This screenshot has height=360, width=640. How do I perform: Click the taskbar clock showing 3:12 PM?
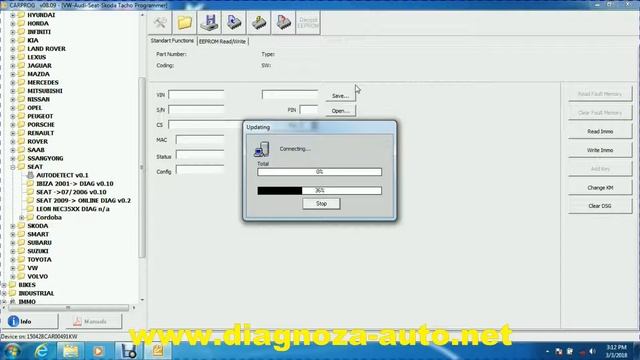tap(616, 347)
